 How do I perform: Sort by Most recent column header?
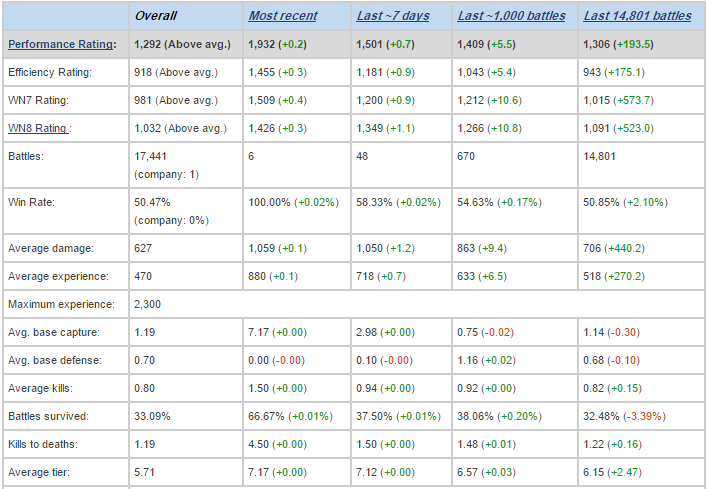coord(283,16)
